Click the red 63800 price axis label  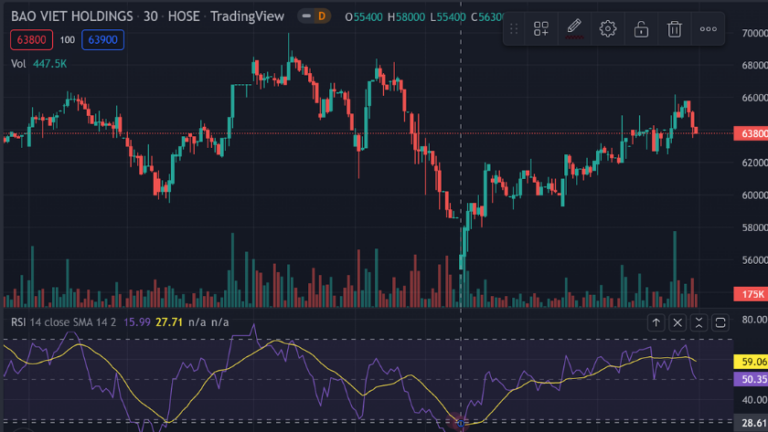750,133
